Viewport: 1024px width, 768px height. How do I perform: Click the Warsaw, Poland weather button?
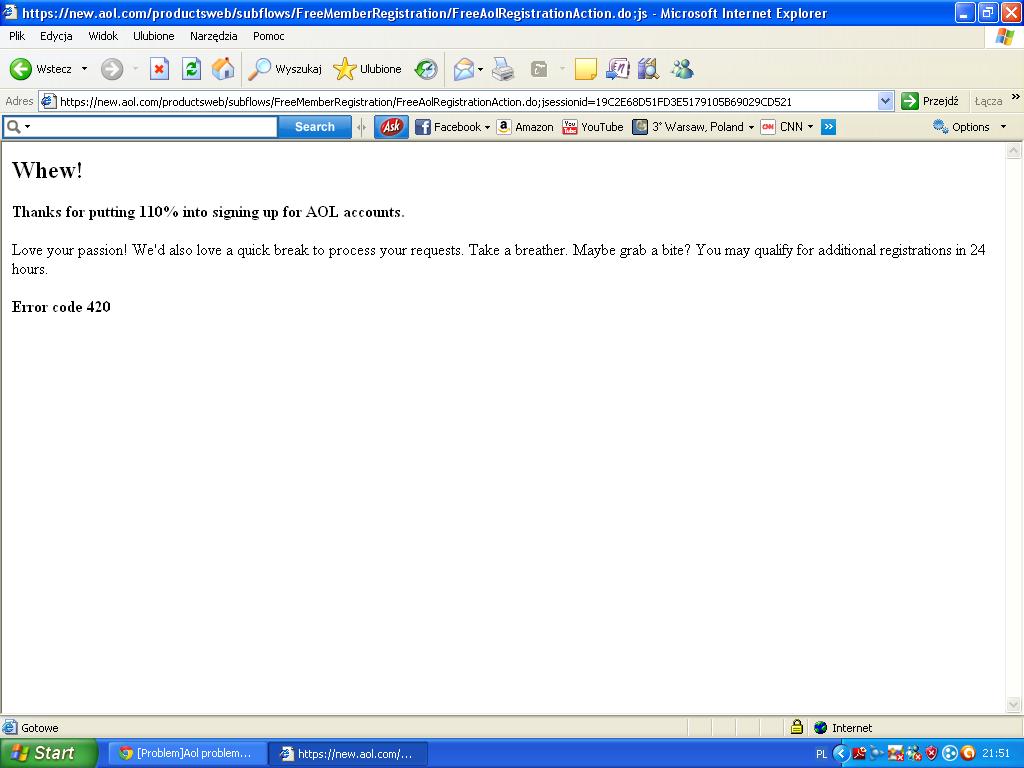click(x=688, y=127)
